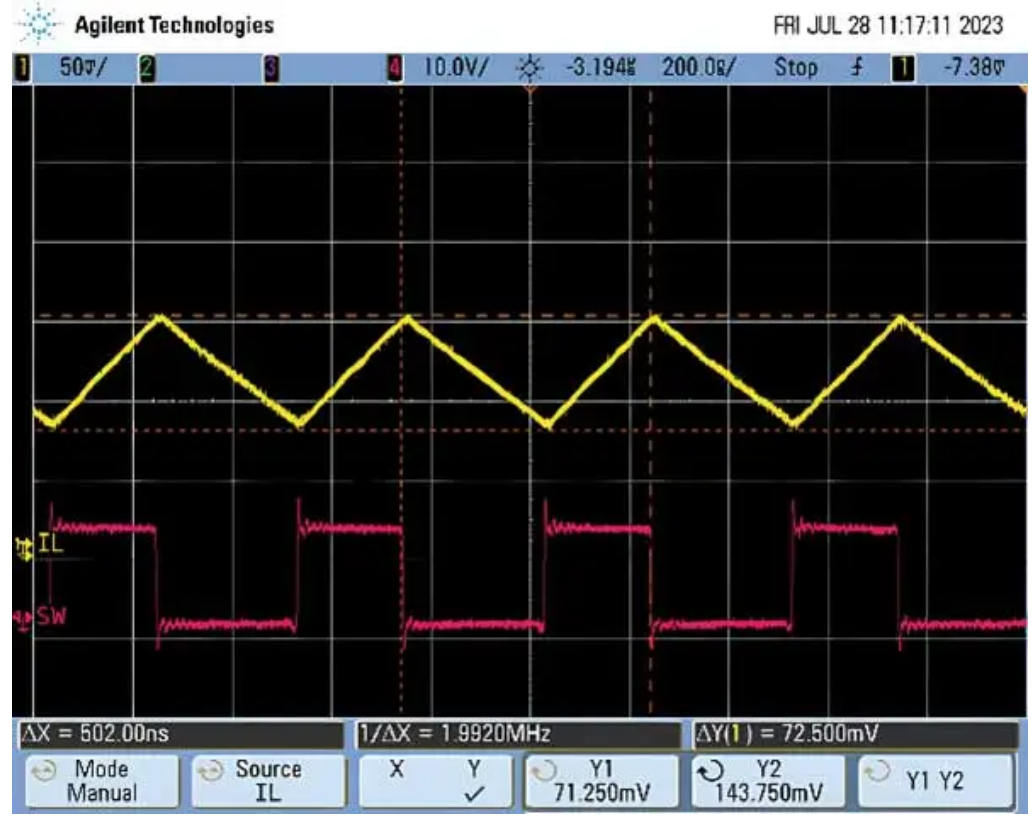The image size is (1035, 824).
Task: Click the 200.0 time per division value
Action: pos(698,67)
